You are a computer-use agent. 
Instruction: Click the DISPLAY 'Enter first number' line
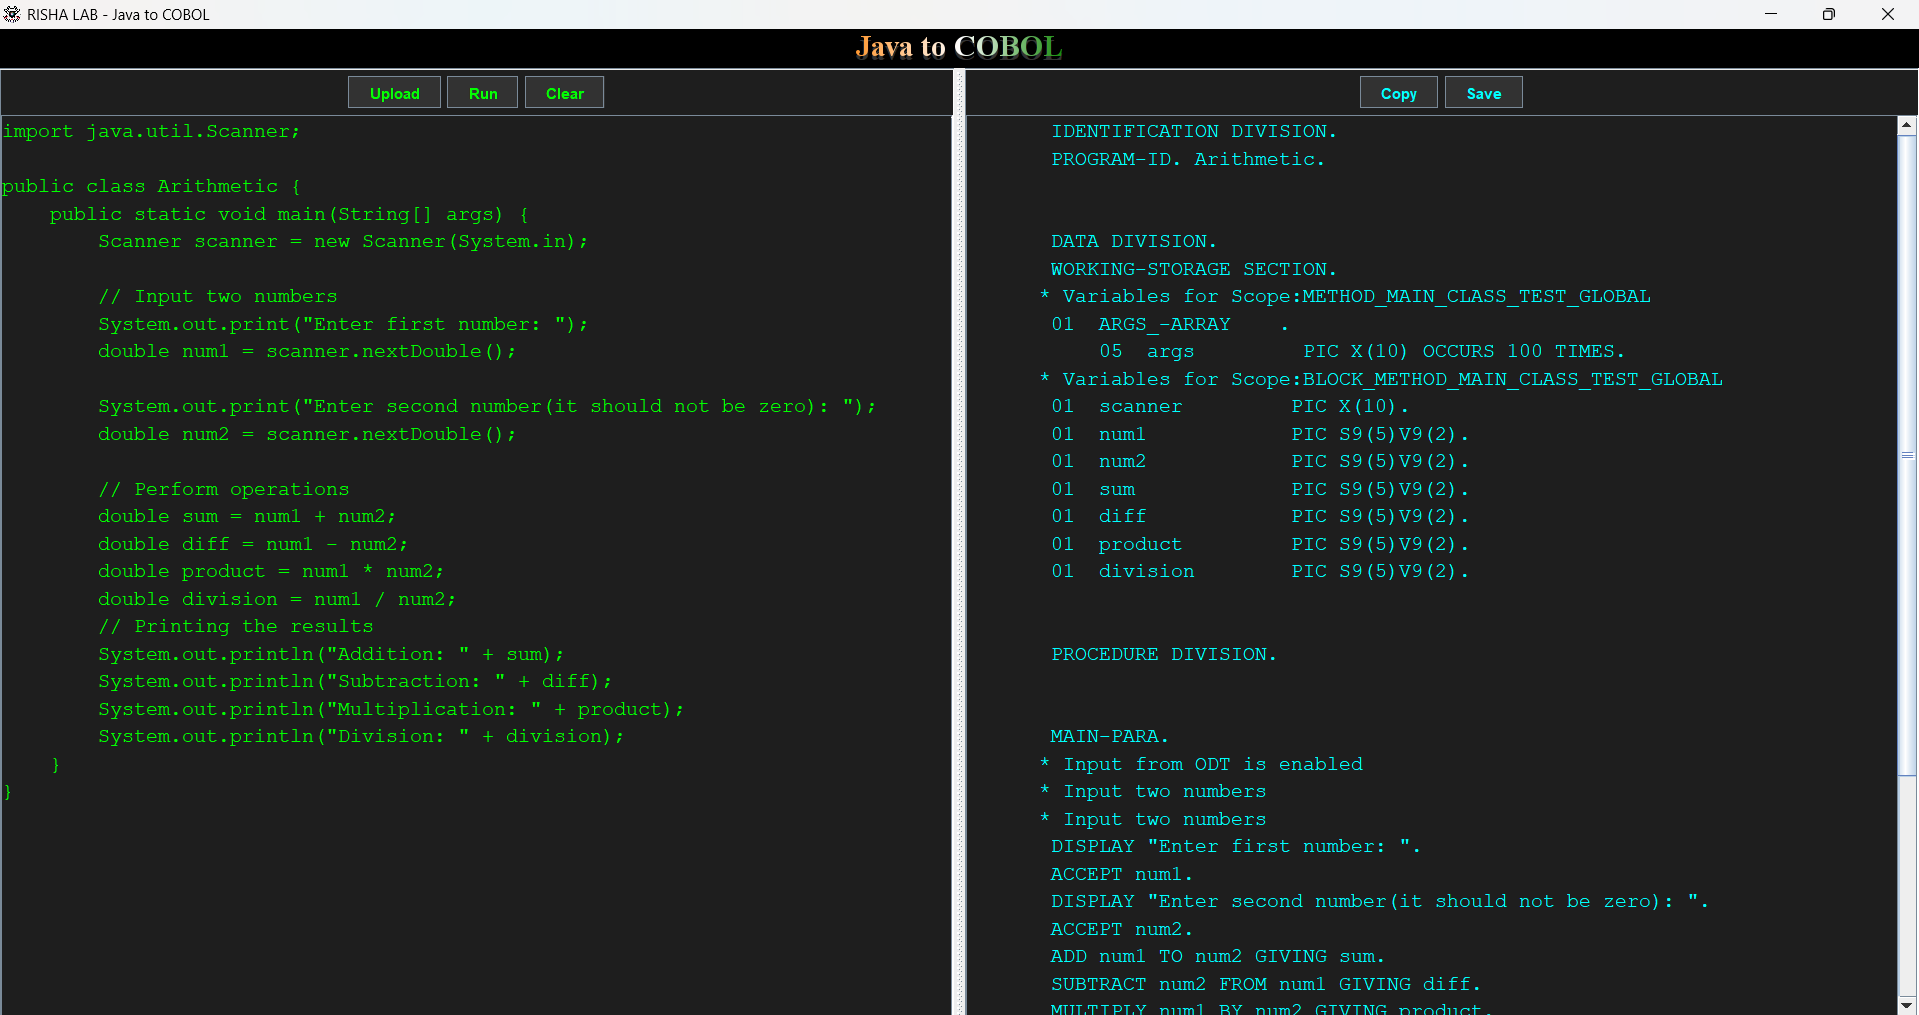coord(1235,846)
